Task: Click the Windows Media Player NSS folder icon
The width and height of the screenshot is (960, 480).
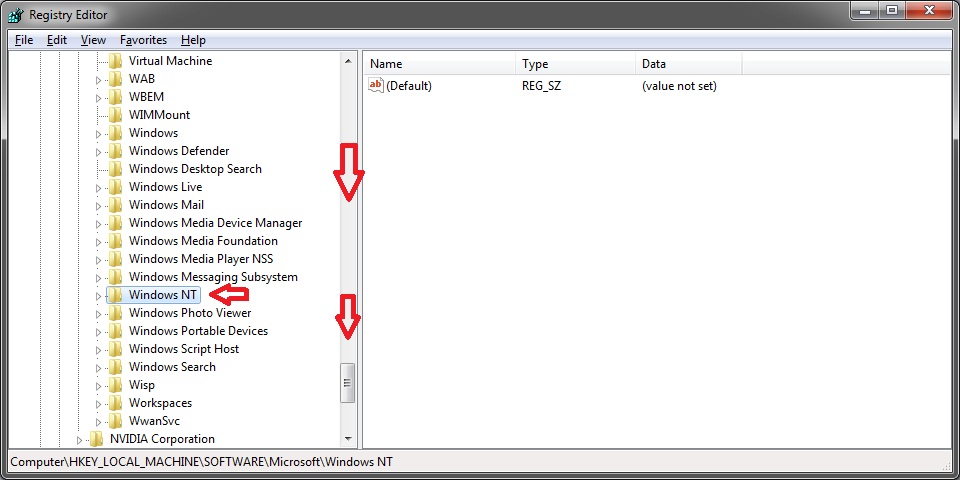Action: click(x=115, y=259)
